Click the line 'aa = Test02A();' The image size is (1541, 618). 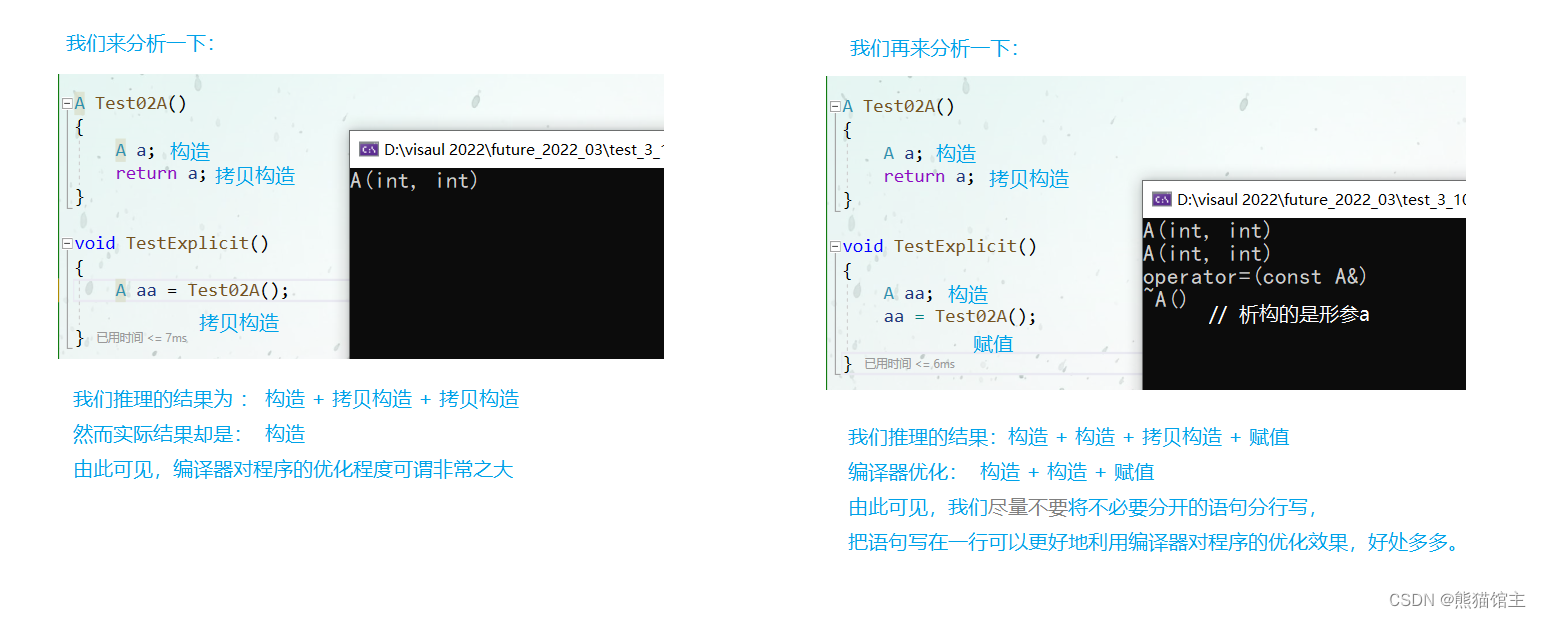point(960,316)
